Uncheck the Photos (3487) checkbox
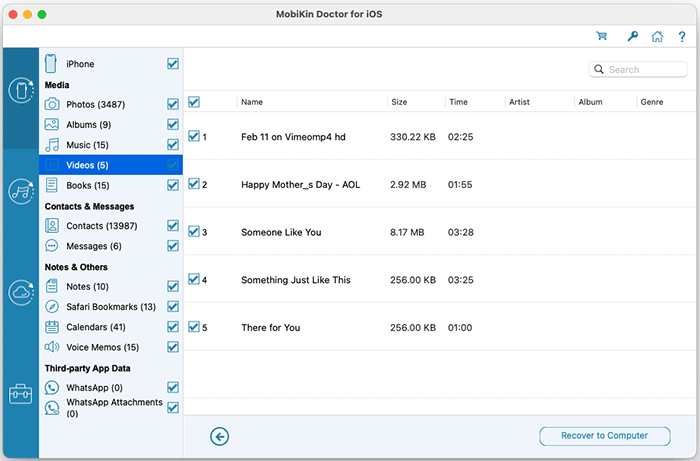This screenshot has width=700, height=461. tap(173, 104)
